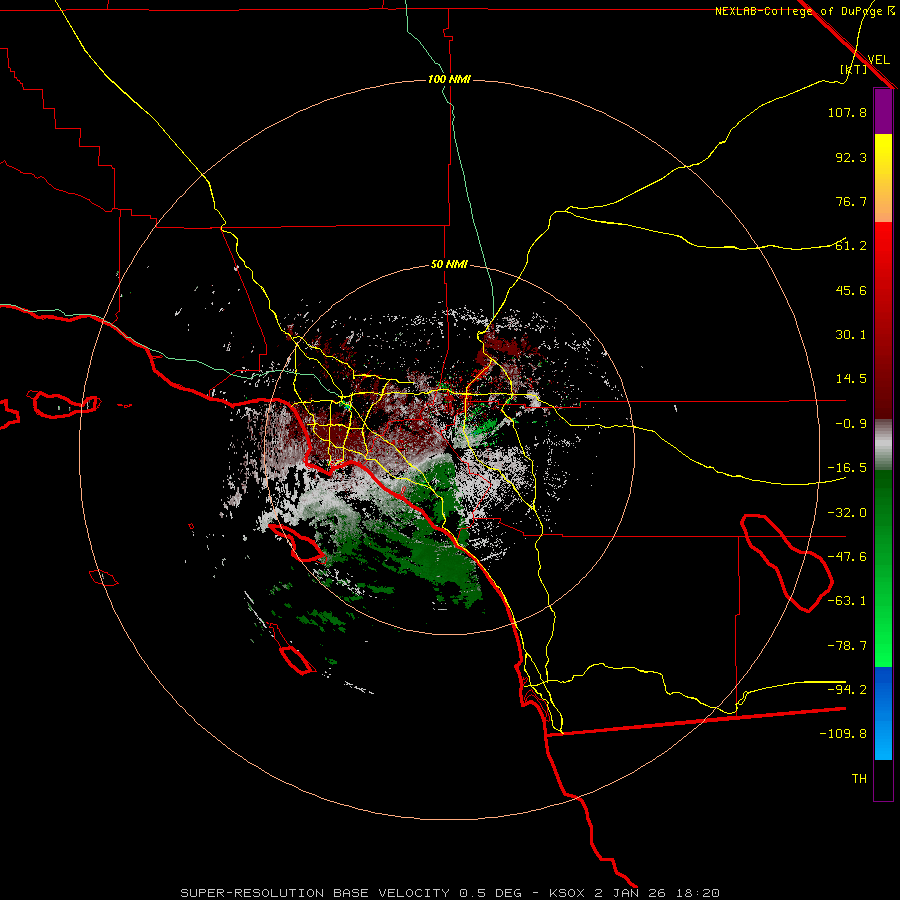
Task: Click the bright green segment of the color bar
Action: tap(883, 568)
